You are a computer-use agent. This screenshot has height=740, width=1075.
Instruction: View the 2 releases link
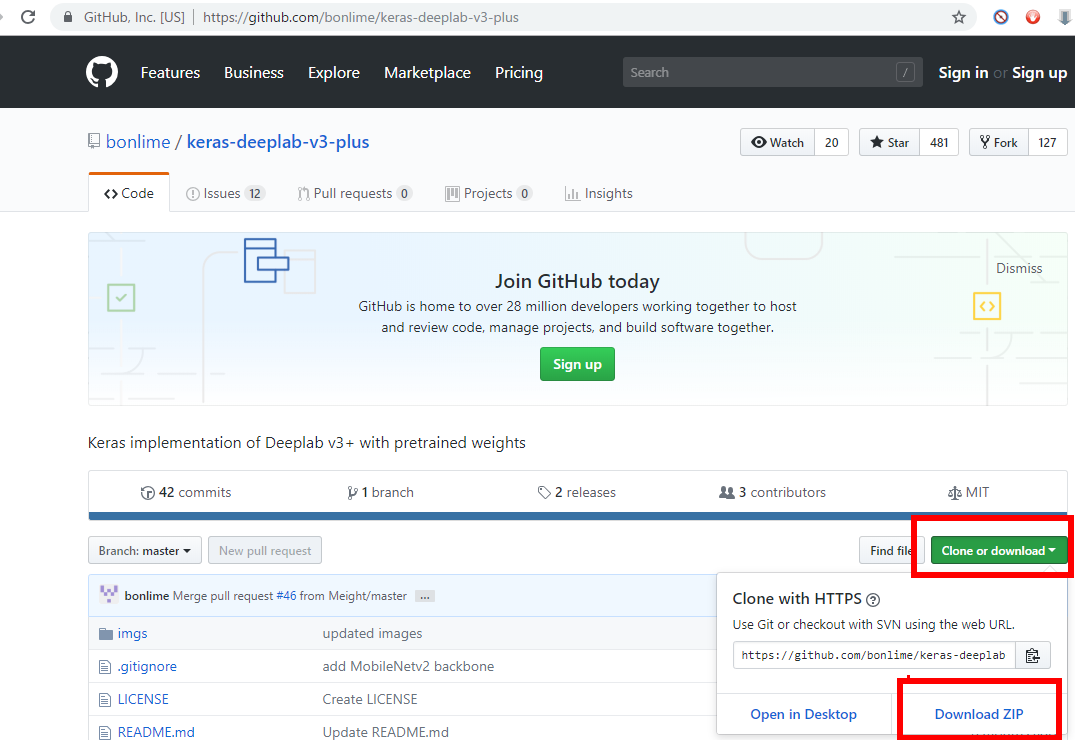pyautogui.click(x=577, y=492)
